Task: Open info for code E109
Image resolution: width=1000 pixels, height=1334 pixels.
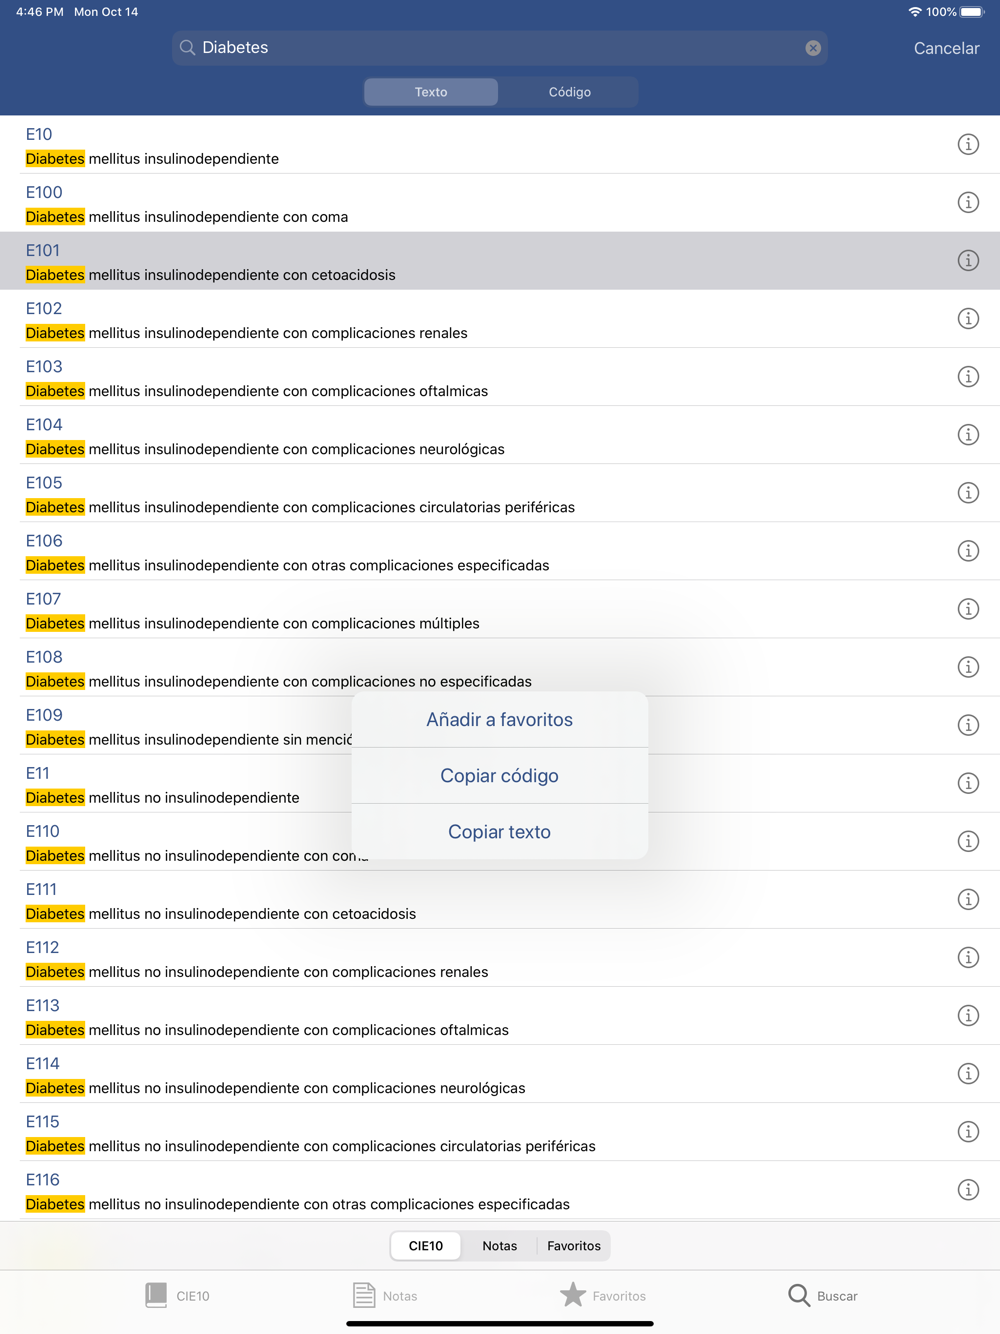Action: [x=968, y=725]
